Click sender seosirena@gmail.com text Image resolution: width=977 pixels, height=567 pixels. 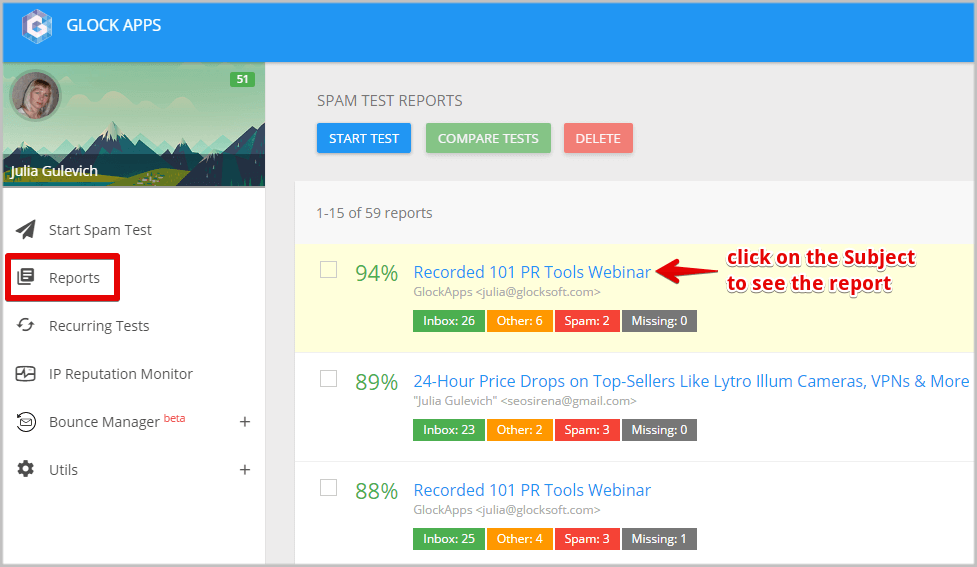(568, 401)
